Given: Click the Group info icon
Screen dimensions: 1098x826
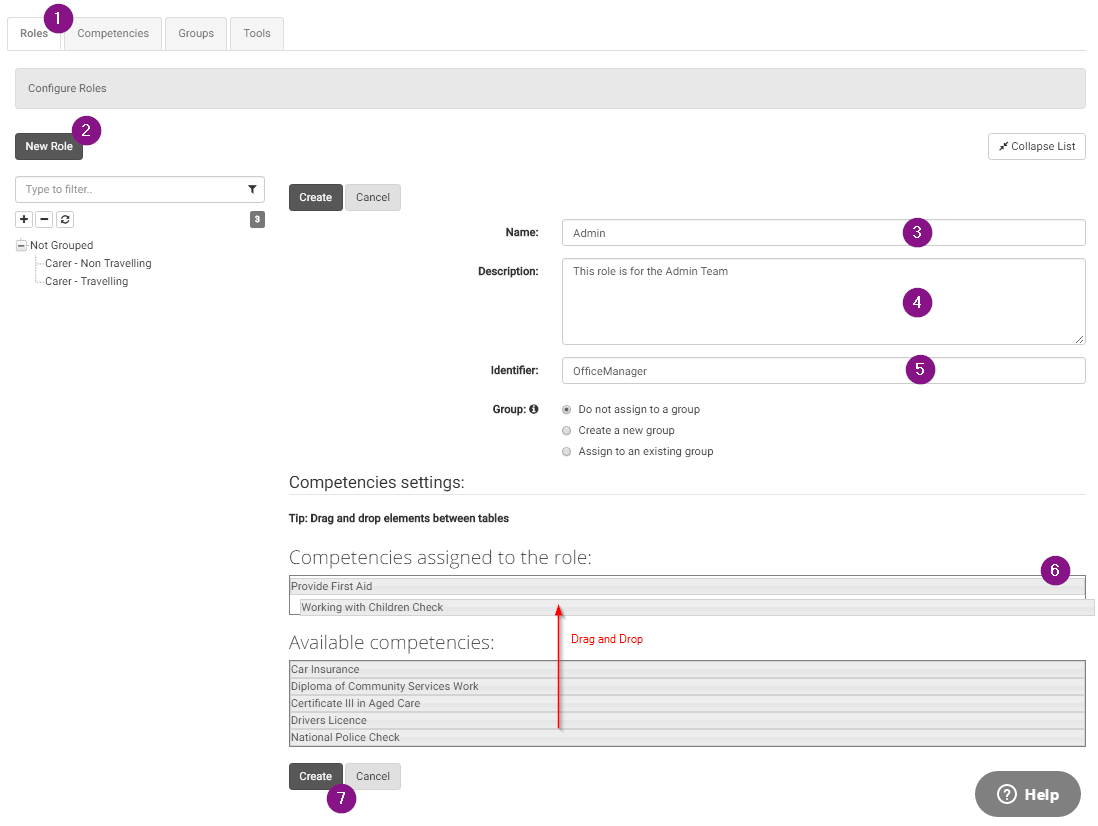Looking at the screenshot, I should tap(534, 409).
